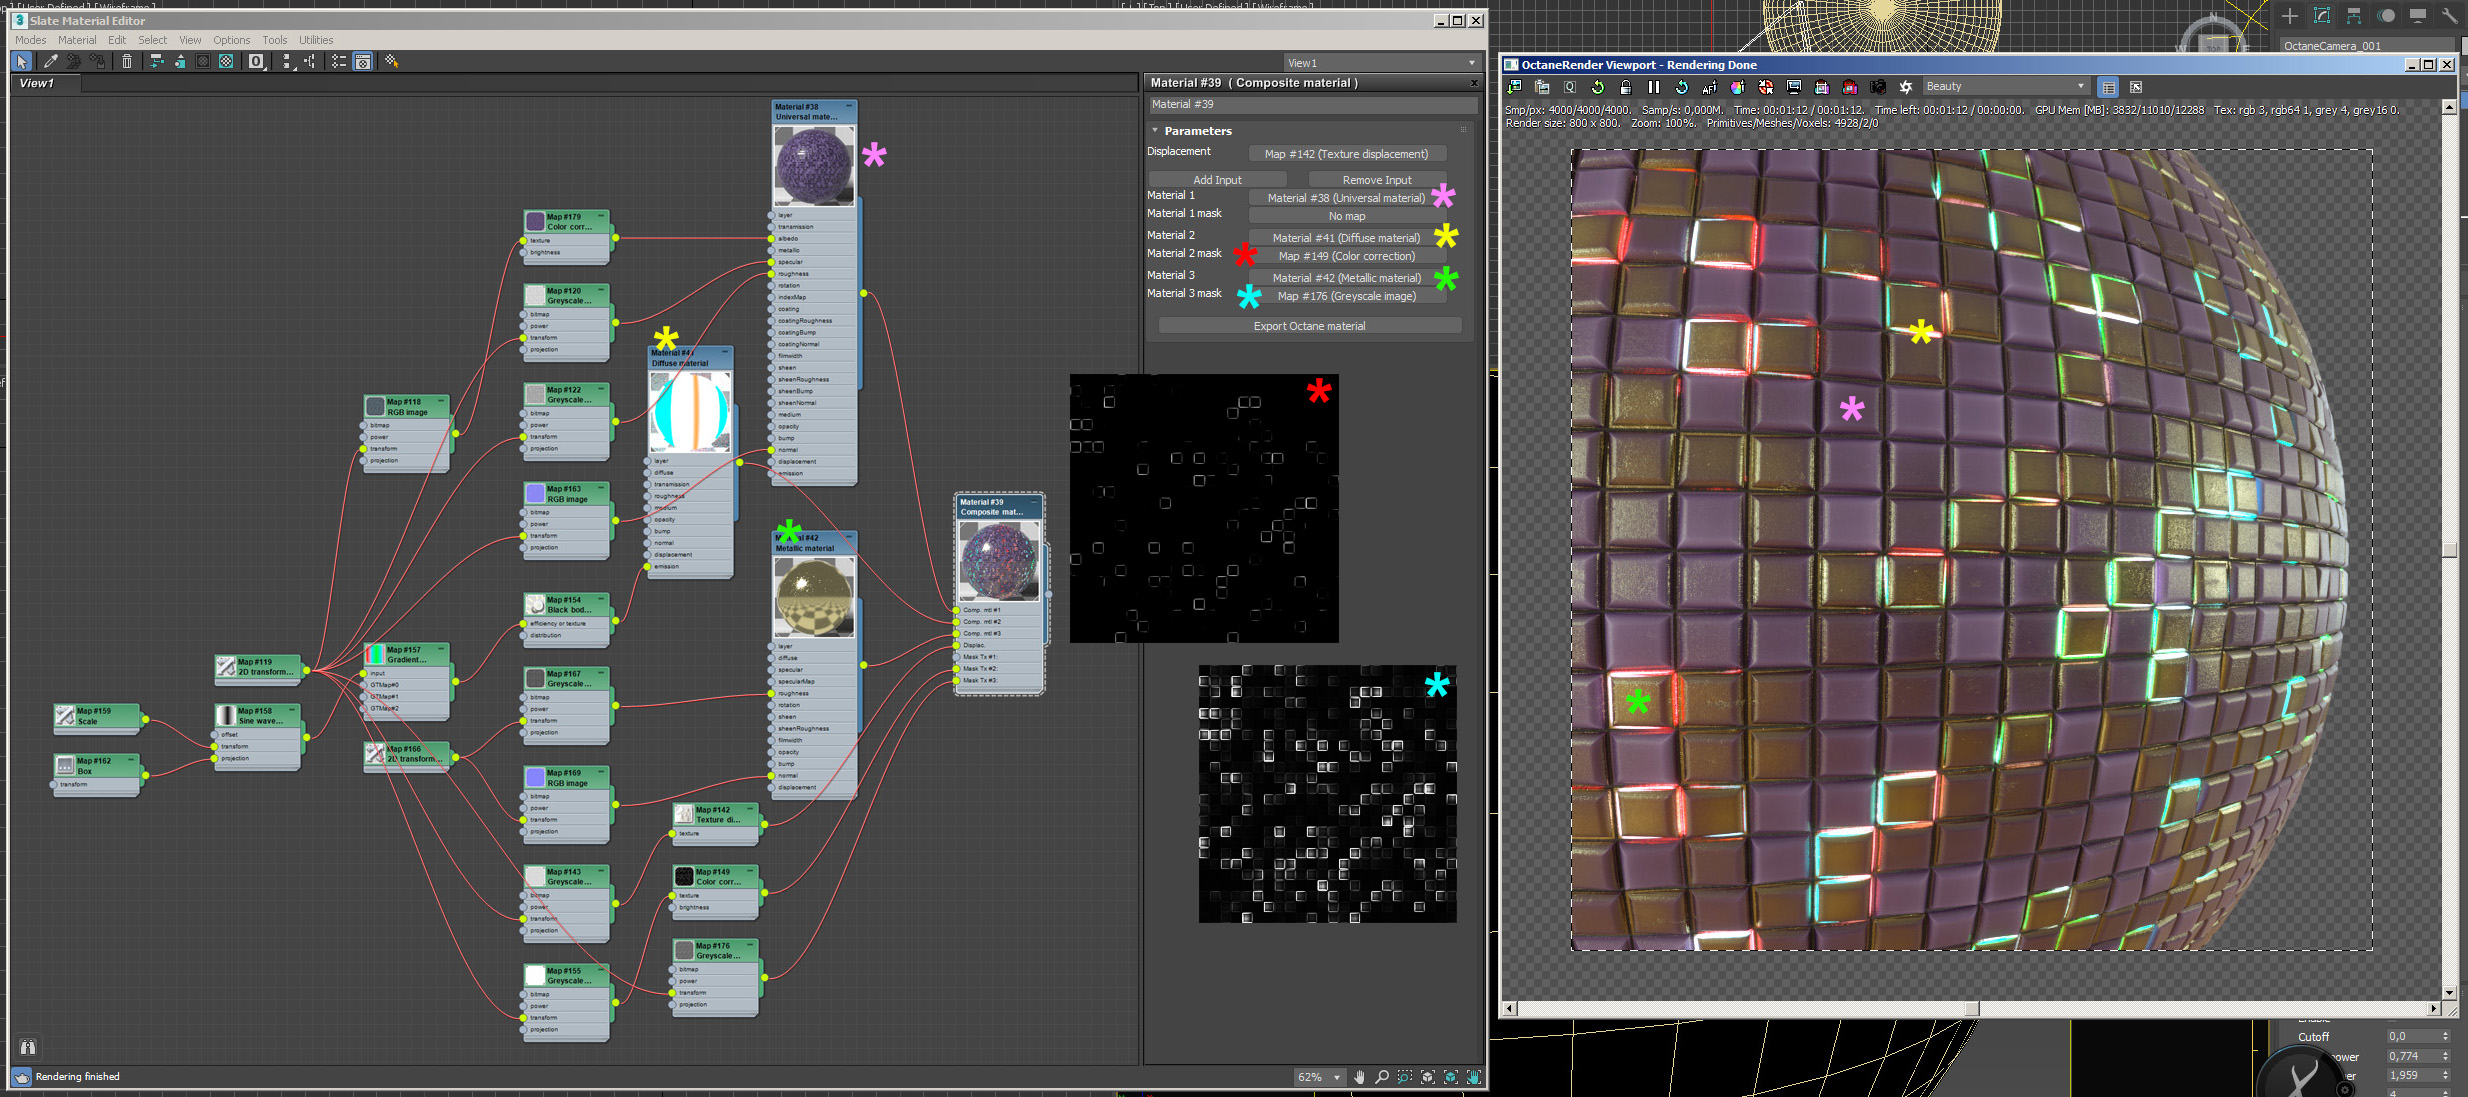Screen dimensions: 2468x1097
Task: Click the Add Input button
Action: tap(1217, 180)
